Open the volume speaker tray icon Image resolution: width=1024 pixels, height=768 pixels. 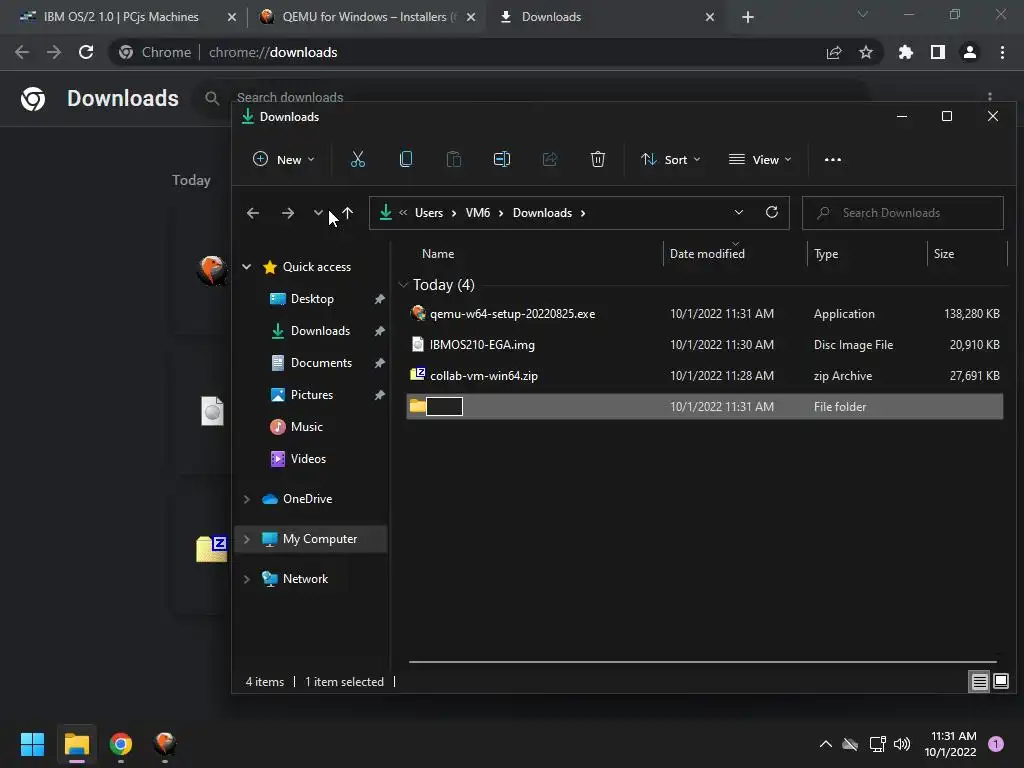click(x=902, y=744)
